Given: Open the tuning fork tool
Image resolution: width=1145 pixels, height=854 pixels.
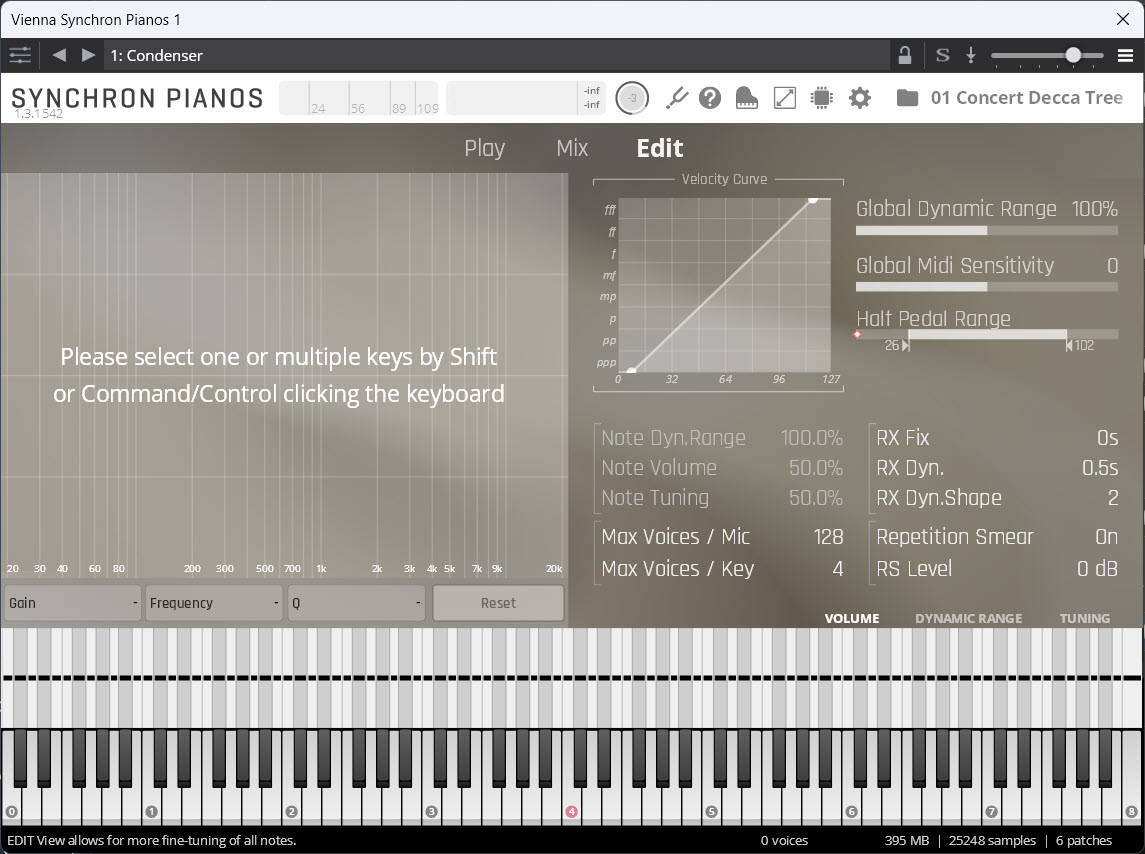Looking at the screenshot, I should (676, 98).
